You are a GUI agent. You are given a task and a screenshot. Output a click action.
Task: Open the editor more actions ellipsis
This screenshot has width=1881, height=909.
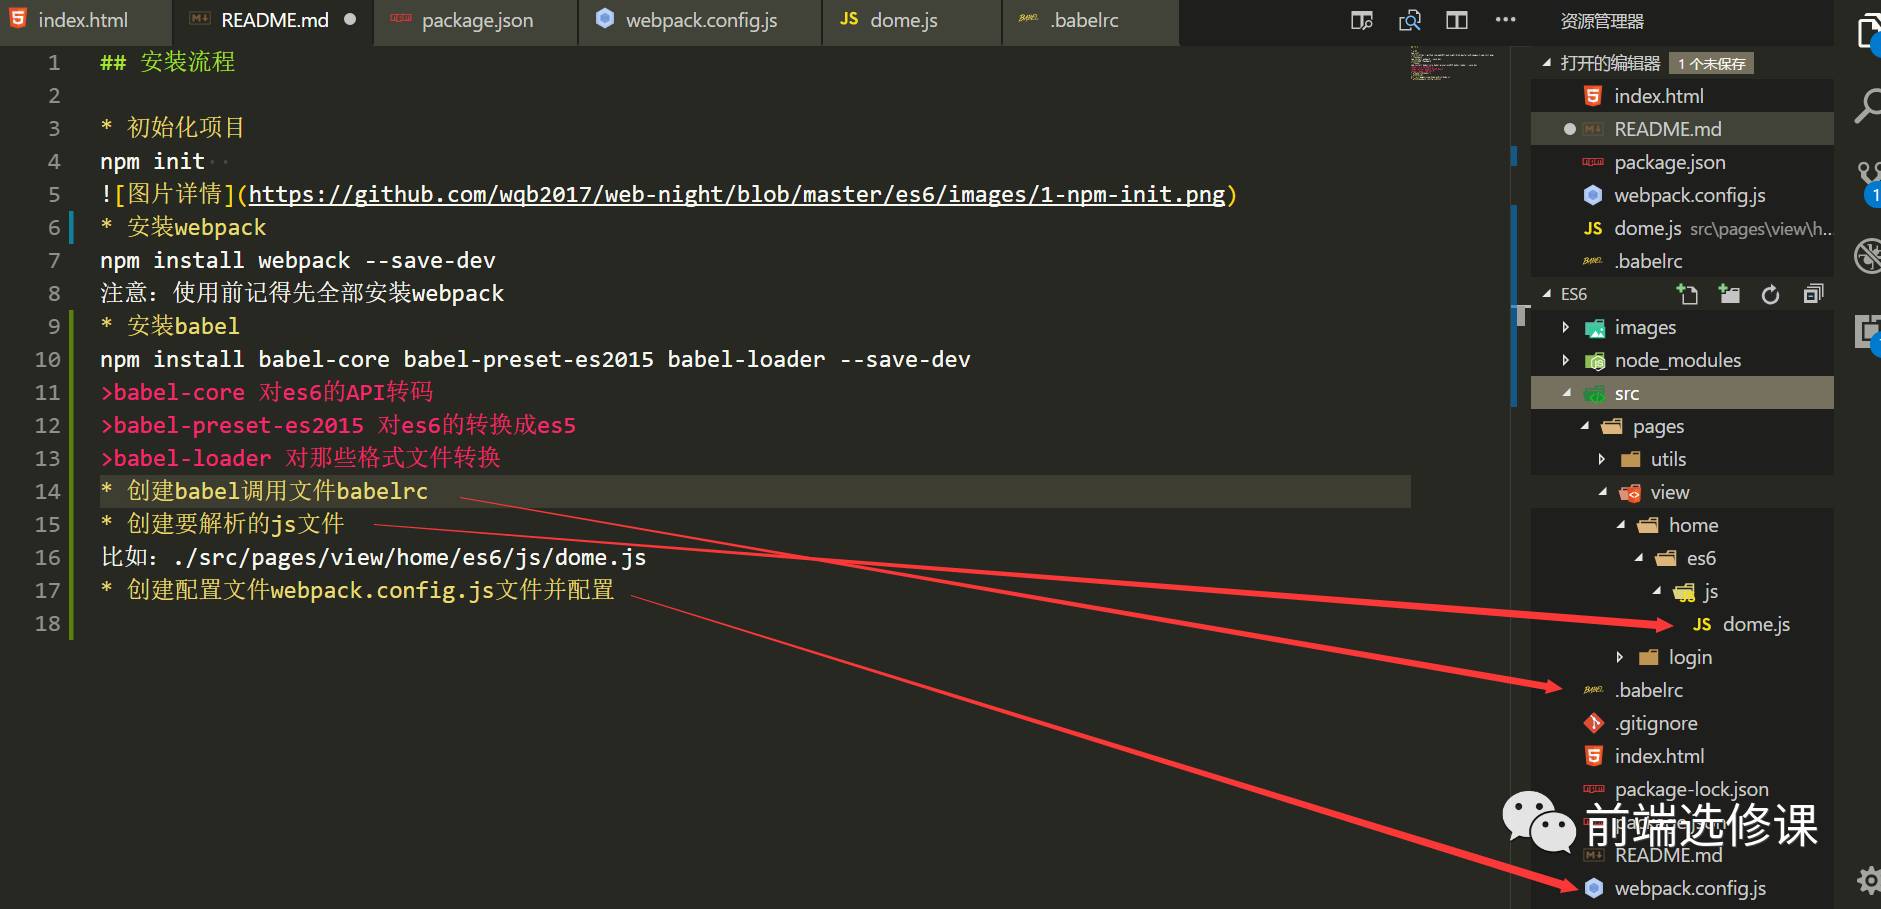(x=1505, y=20)
